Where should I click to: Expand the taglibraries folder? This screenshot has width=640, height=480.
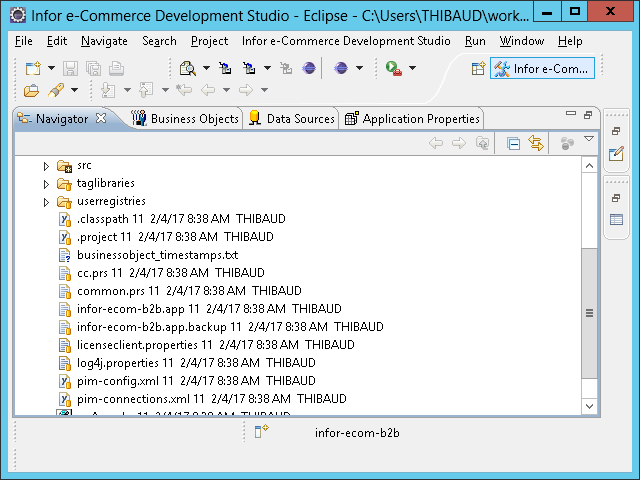tap(46, 184)
